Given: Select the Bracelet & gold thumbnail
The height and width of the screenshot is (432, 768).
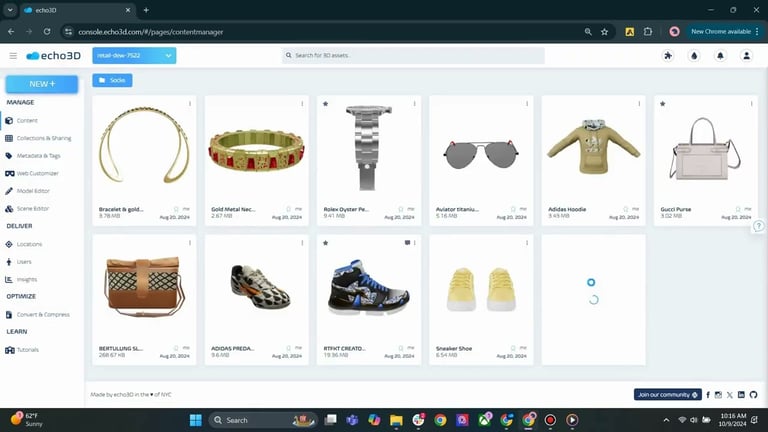Looking at the screenshot, I should click(144, 145).
